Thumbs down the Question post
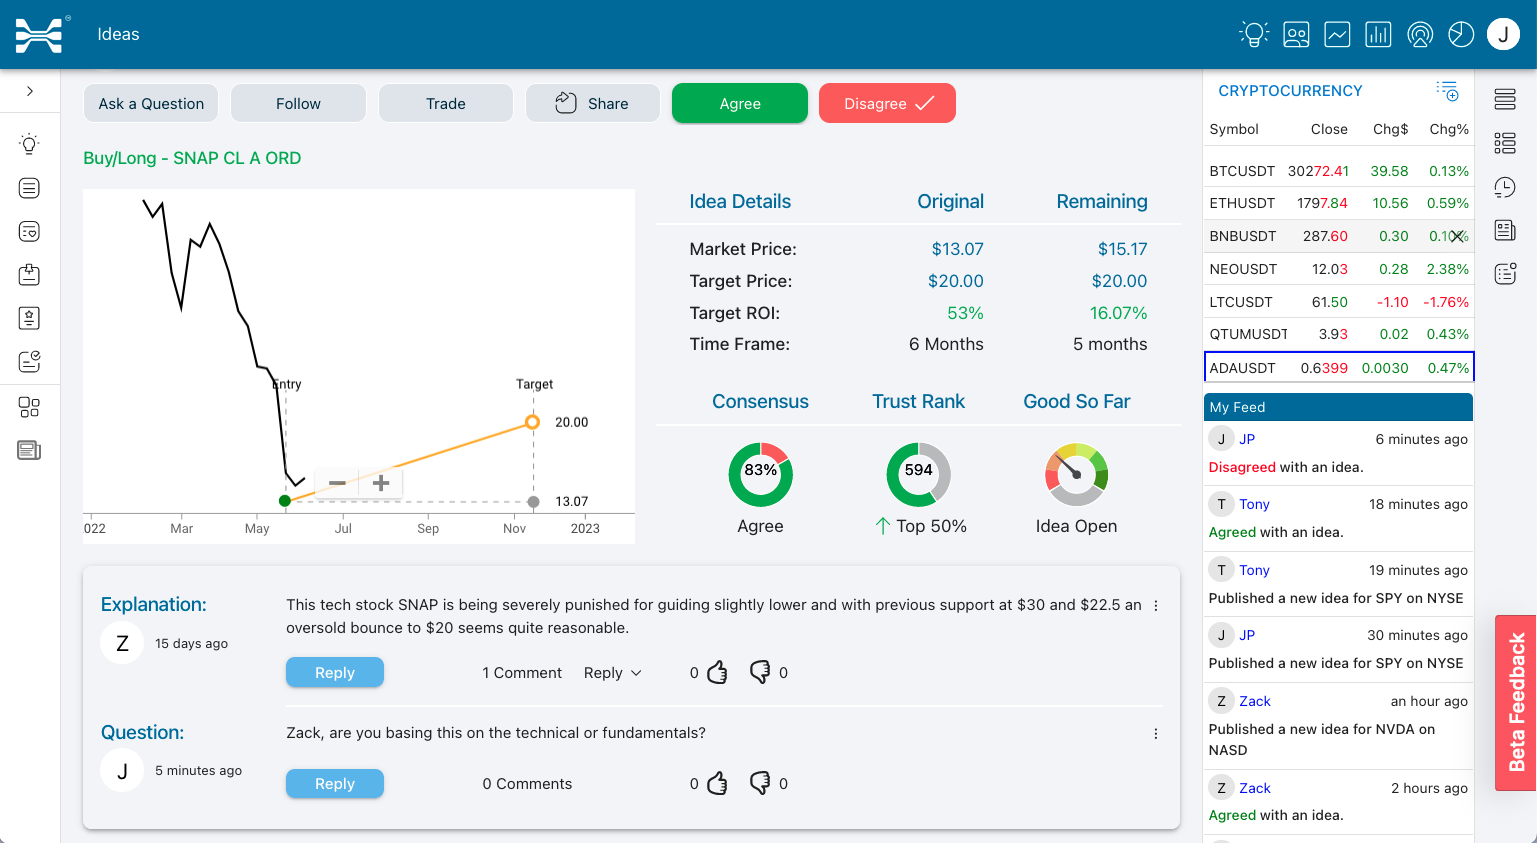The width and height of the screenshot is (1537, 843). pyautogui.click(x=760, y=783)
